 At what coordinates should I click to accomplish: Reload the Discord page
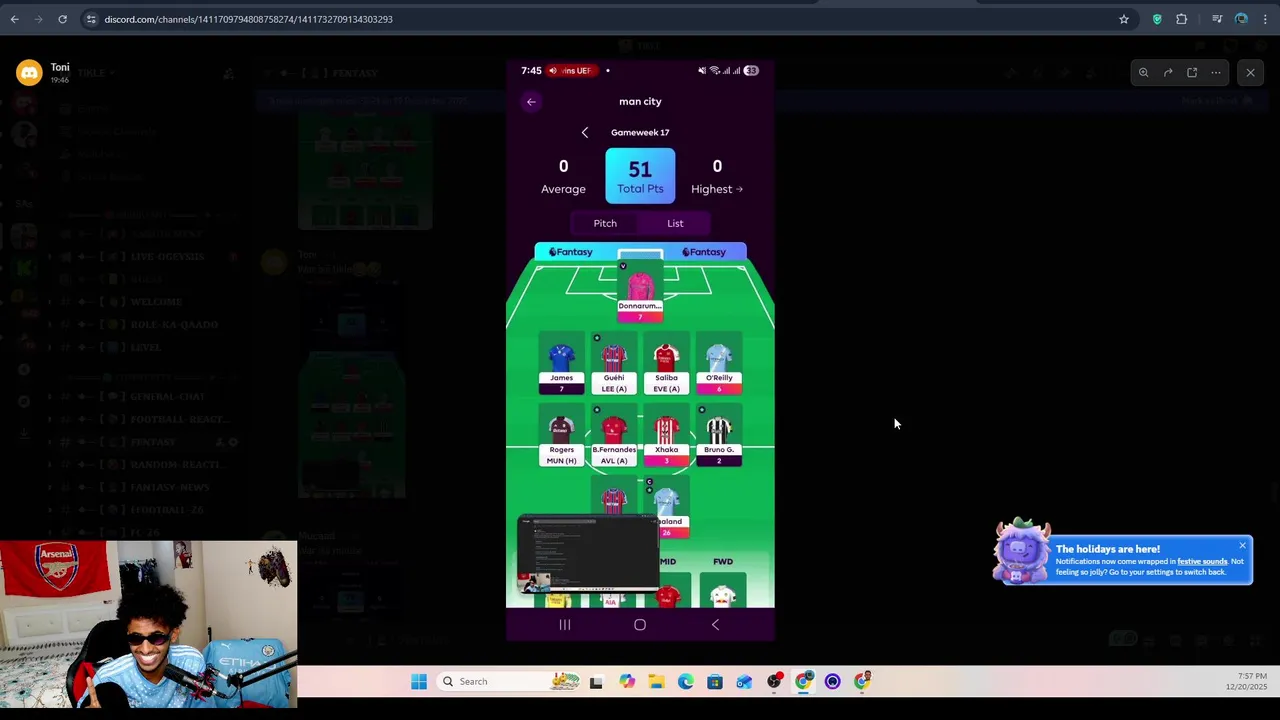tap(62, 19)
